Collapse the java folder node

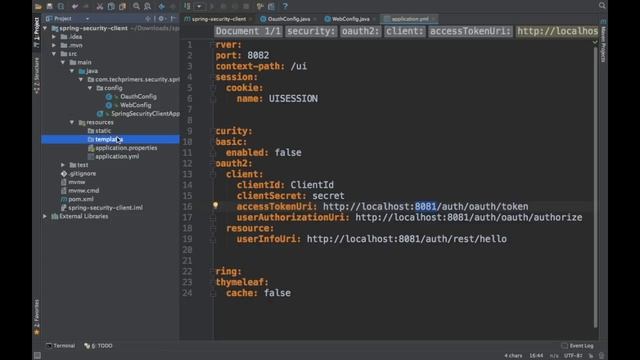[72, 71]
